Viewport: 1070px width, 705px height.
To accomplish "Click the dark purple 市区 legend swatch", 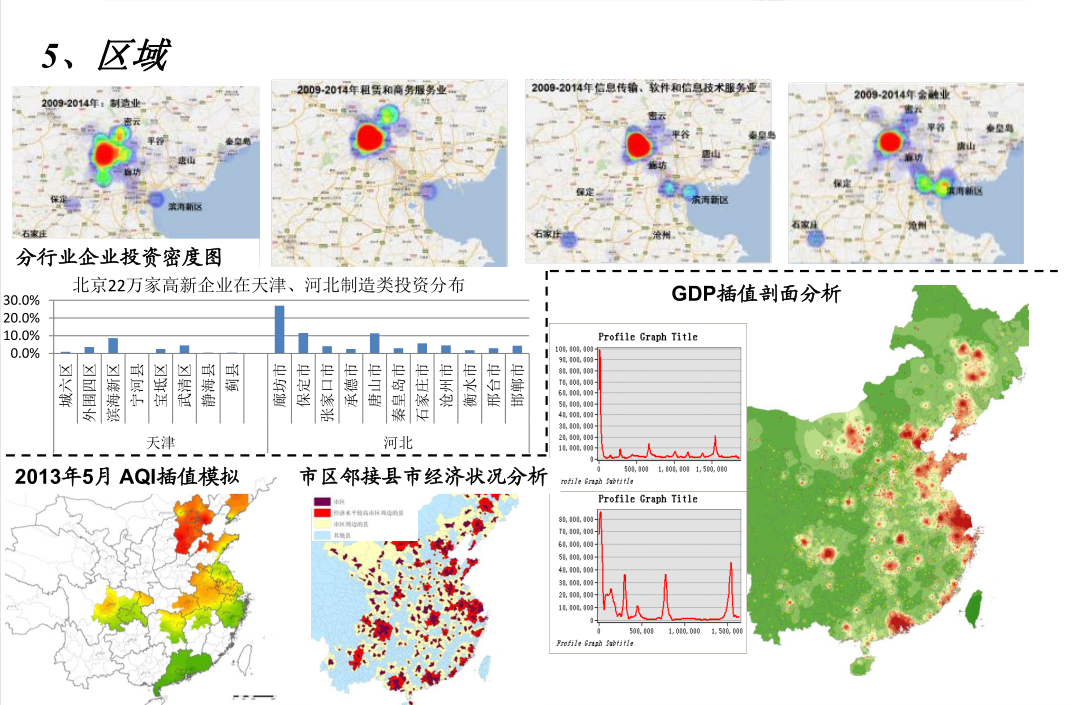I will click(322, 501).
